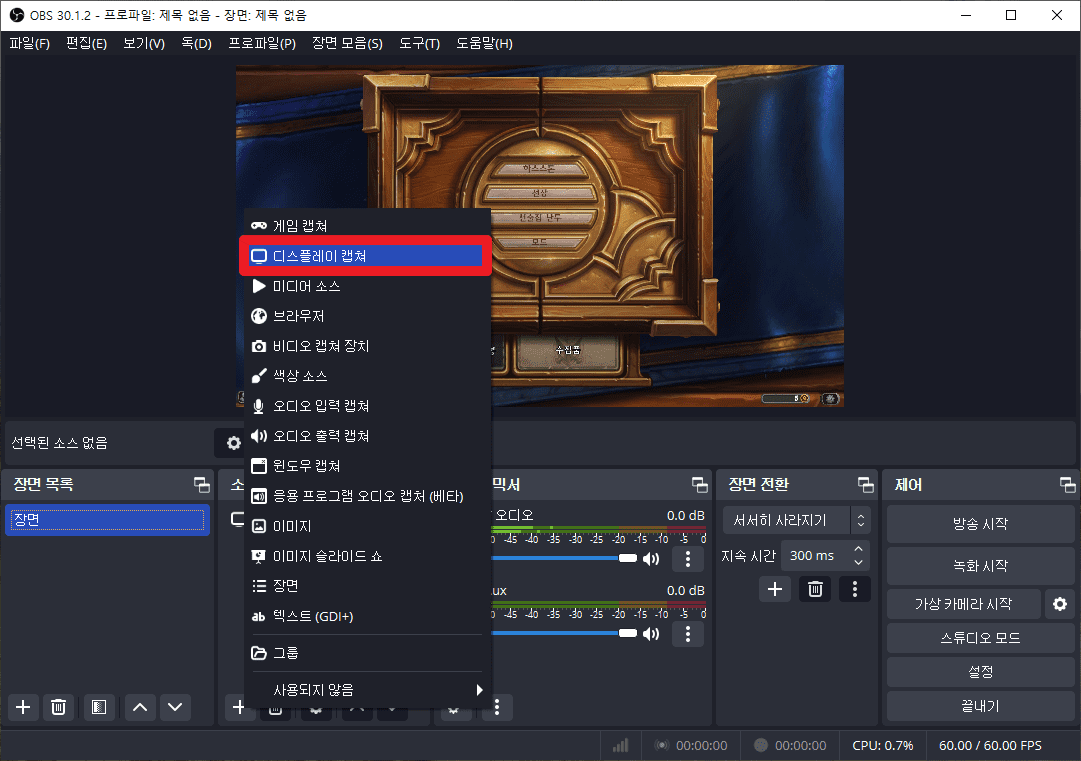Open the 장면 모음(S) menu
This screenshot has height=761, width=1081.
[x=347, y=43]
